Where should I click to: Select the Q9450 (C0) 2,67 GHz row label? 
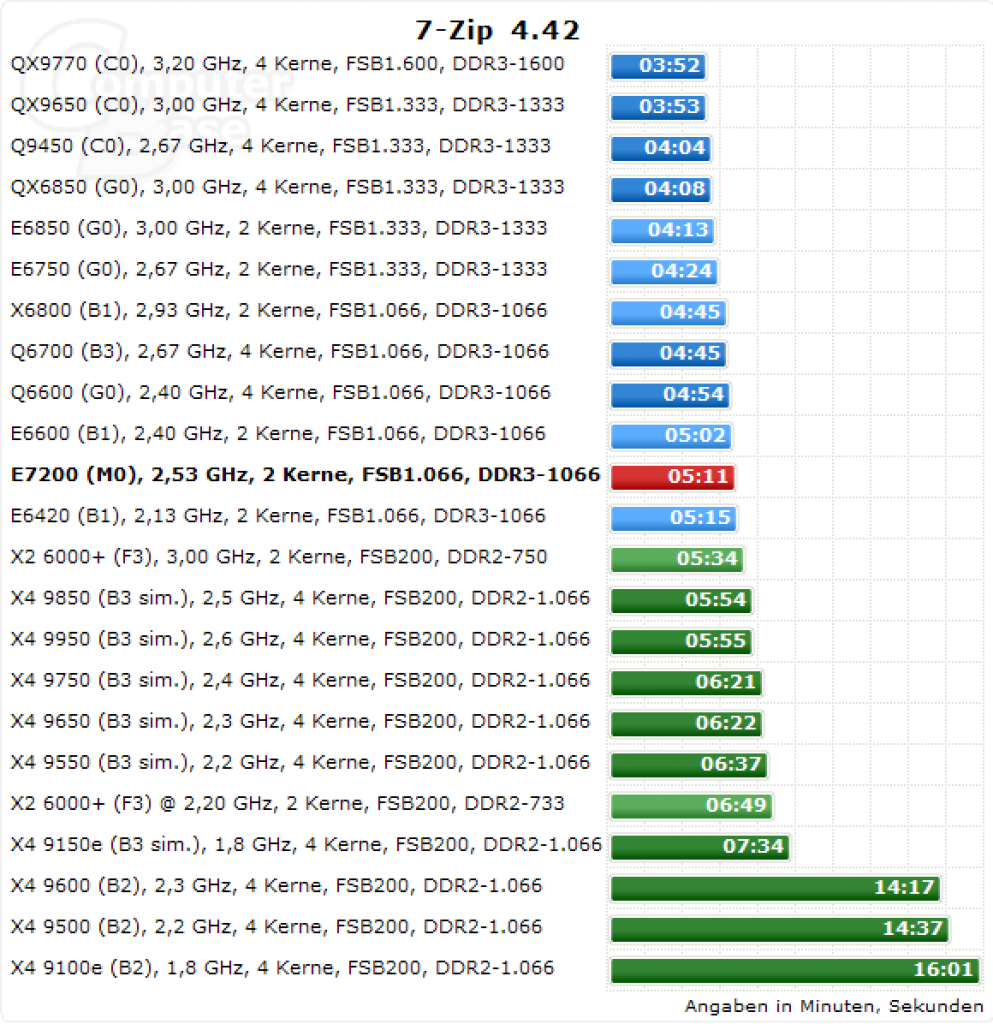click(281, 147)
